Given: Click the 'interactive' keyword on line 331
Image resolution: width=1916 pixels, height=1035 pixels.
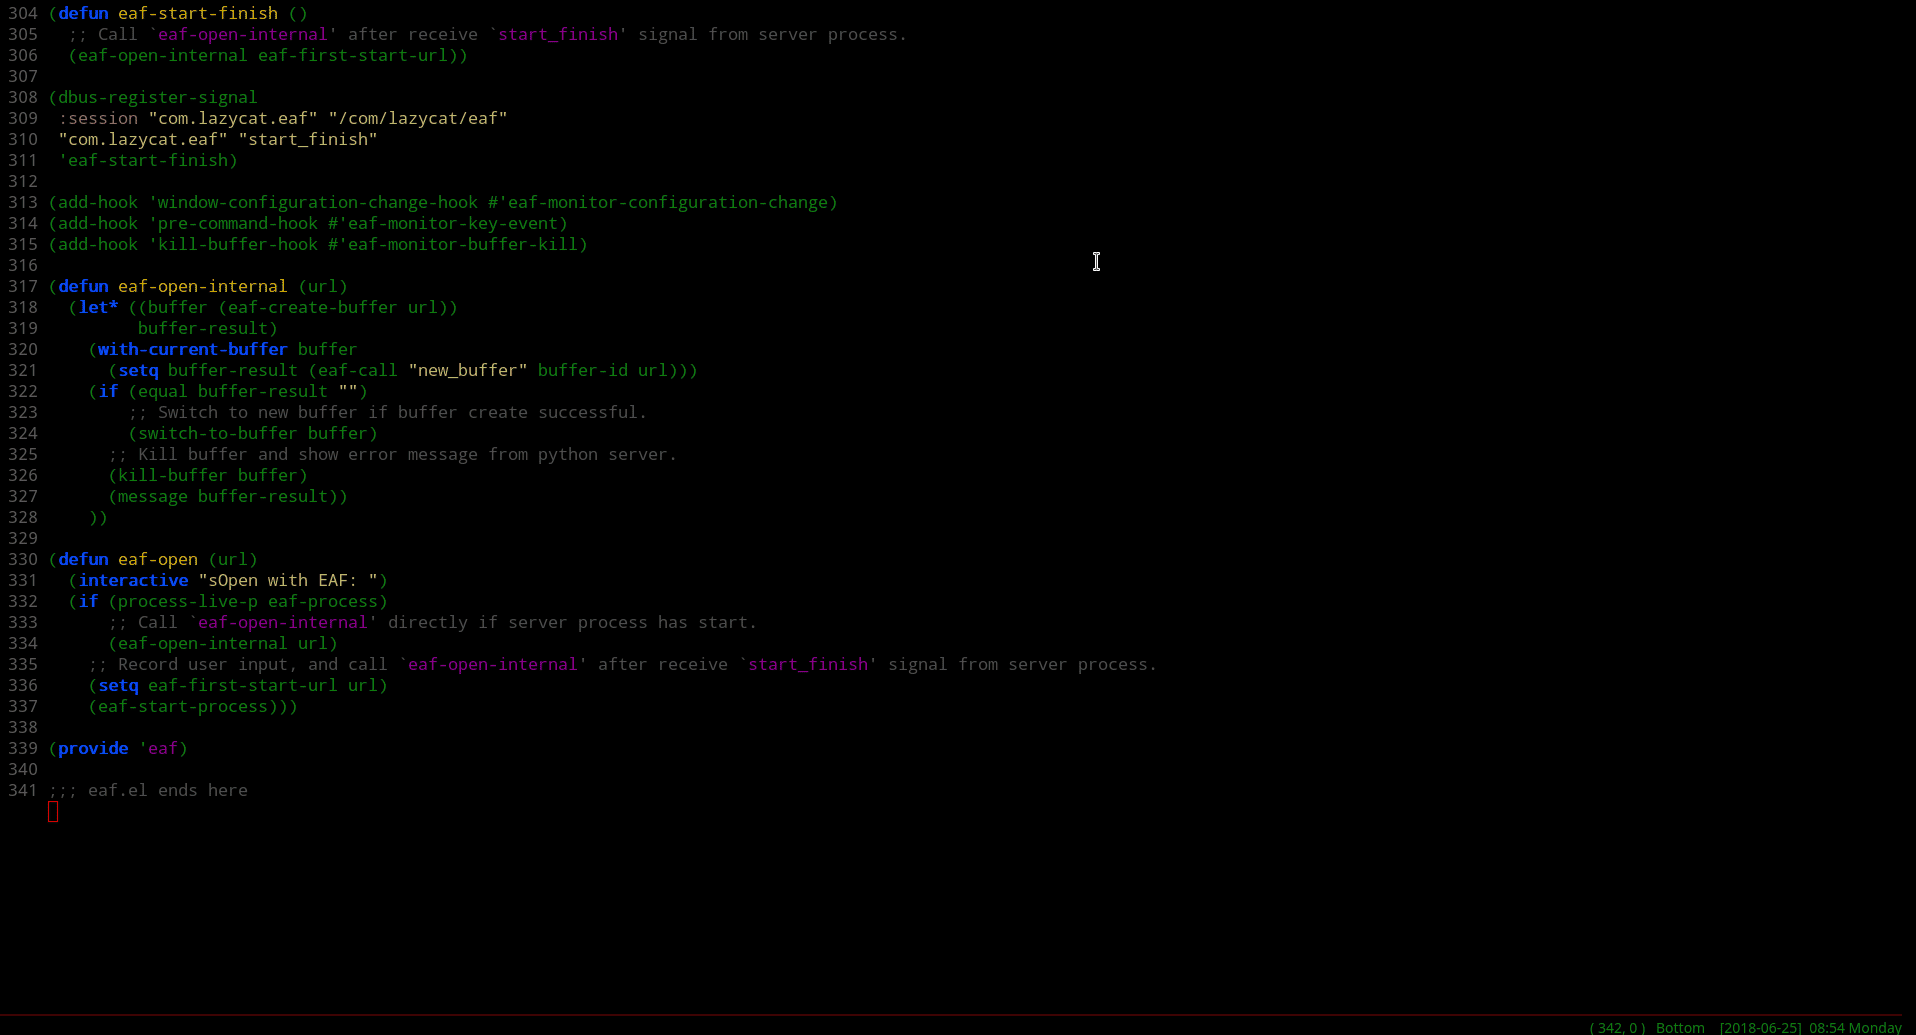Looking at the screenshot, I should [x=133, y=580].
